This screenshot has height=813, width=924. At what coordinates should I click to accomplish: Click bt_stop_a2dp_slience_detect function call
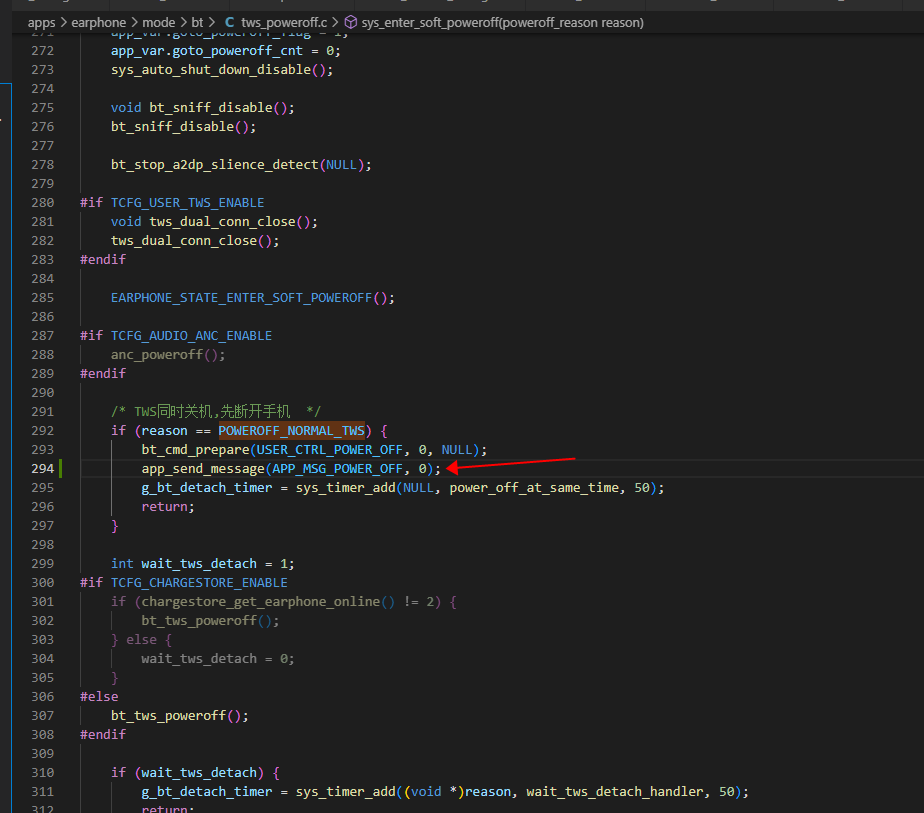pos(214,164)
